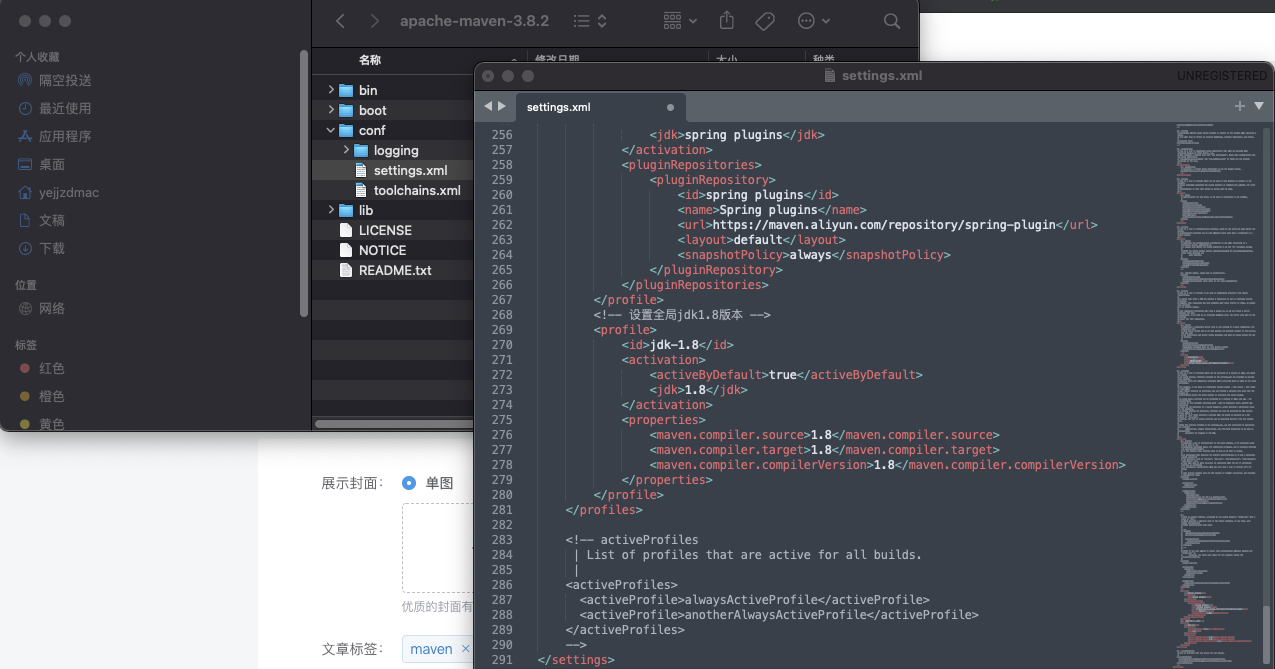This screenshot has height=669, width=1275.
Task: Open Applications (应用程序) in sidebar
Action: pyautogui.click(x=65, y=136)
